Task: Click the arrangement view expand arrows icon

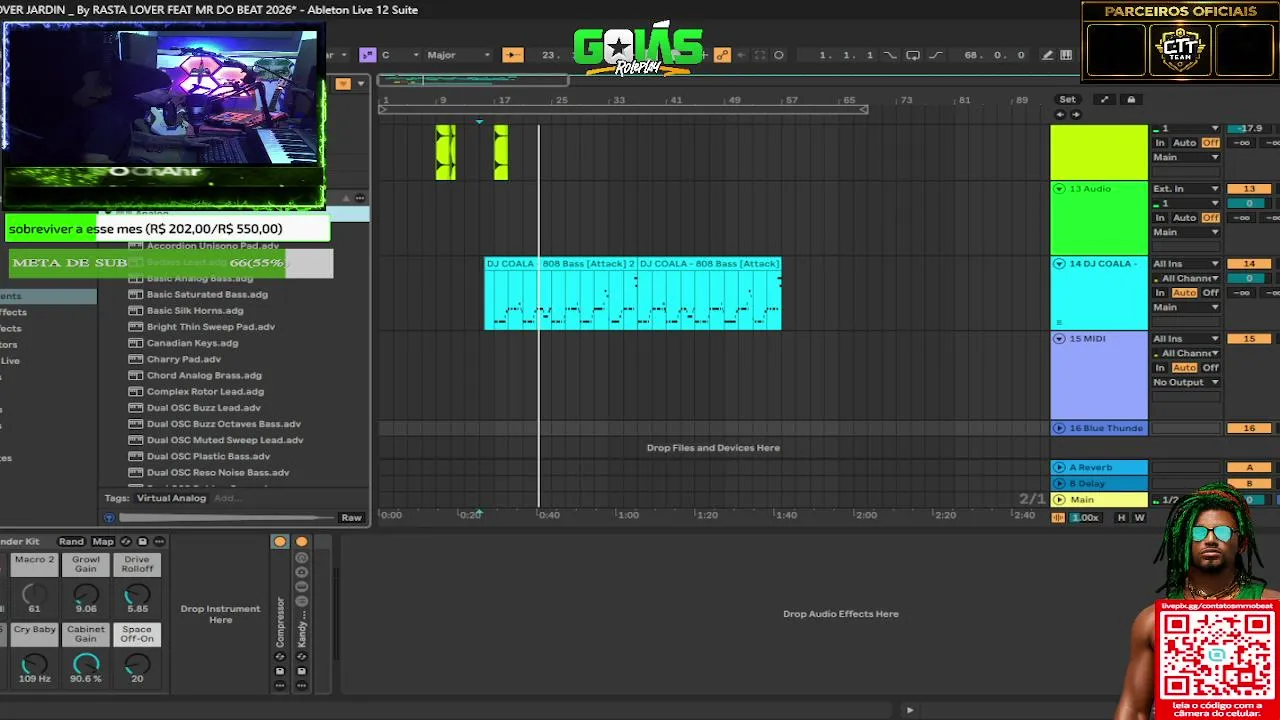Action: 1104,99
